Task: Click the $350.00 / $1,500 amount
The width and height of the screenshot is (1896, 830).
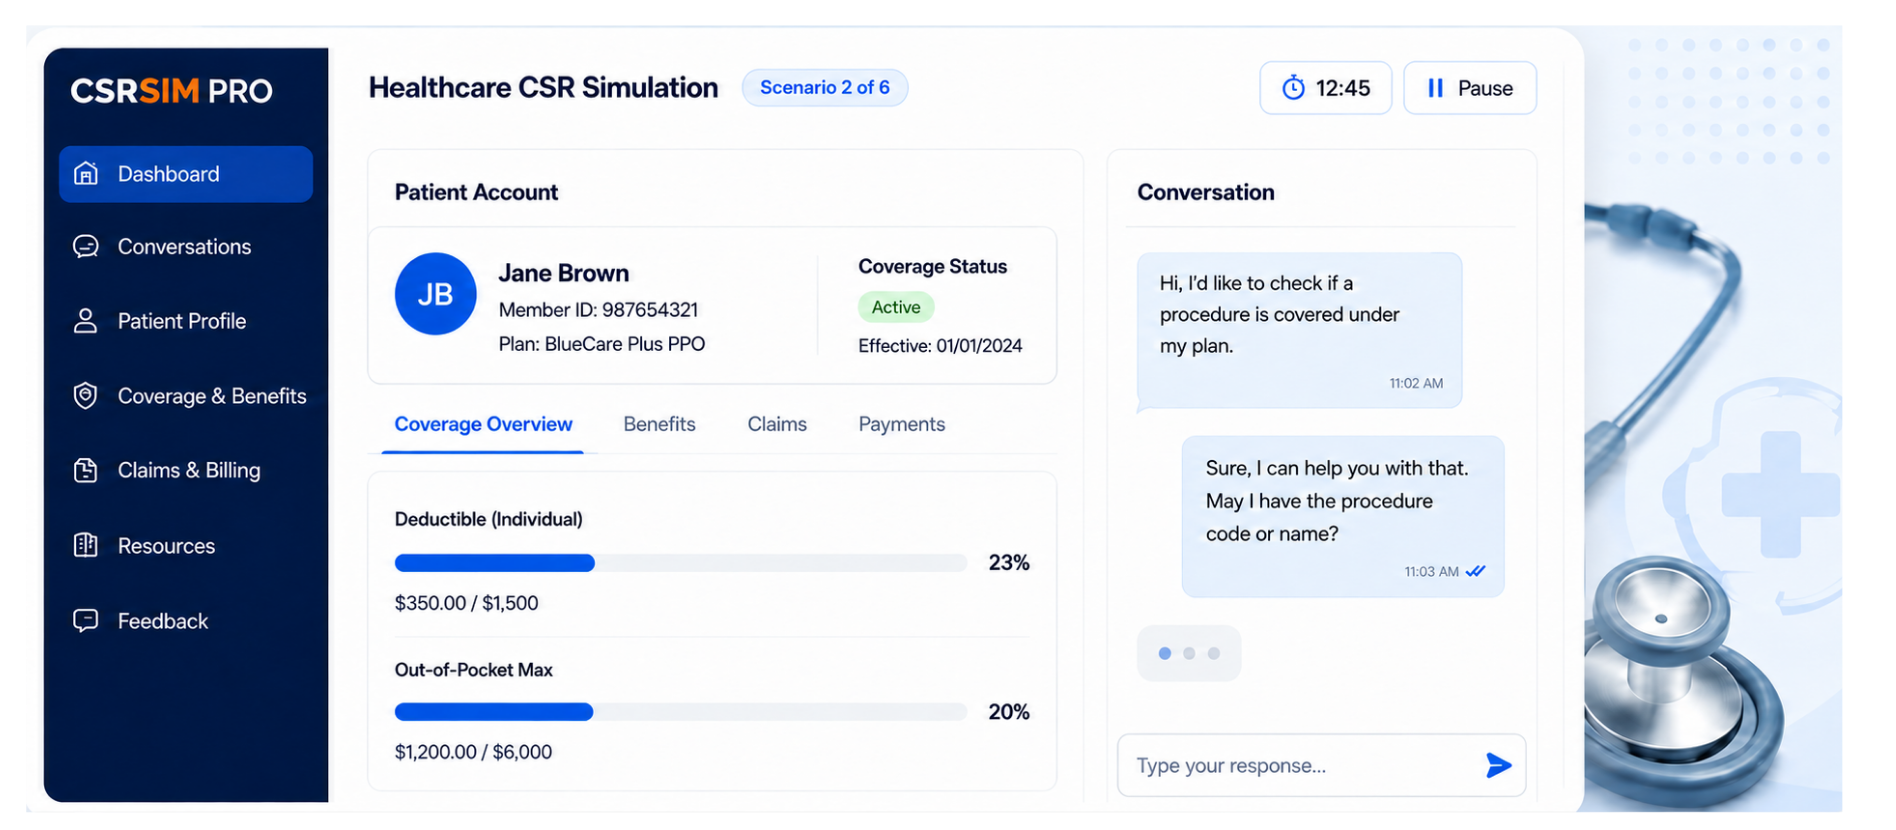Action: pyautogui.click(x=466, y=603)
